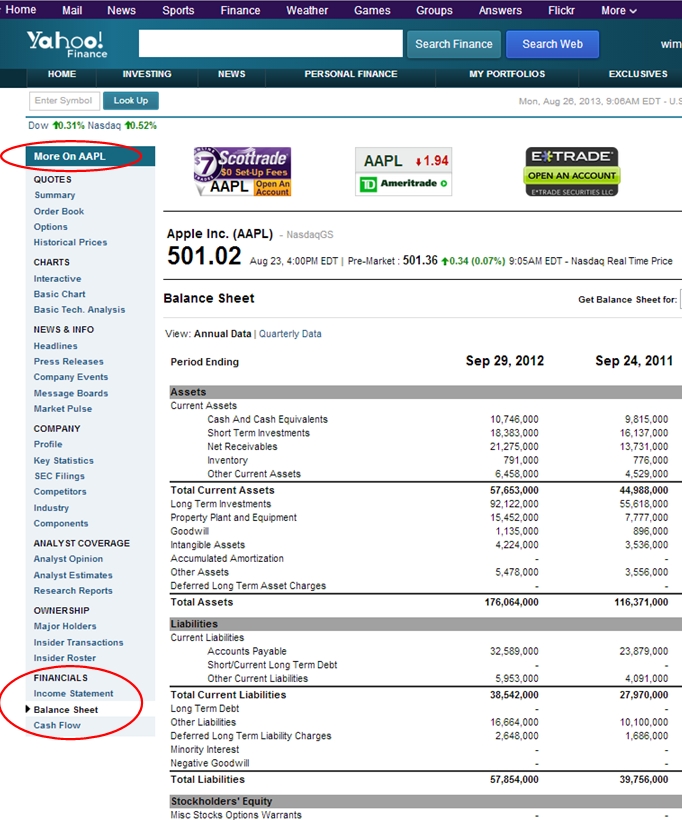Go to Sports in top bar

[x=178, y=10]
